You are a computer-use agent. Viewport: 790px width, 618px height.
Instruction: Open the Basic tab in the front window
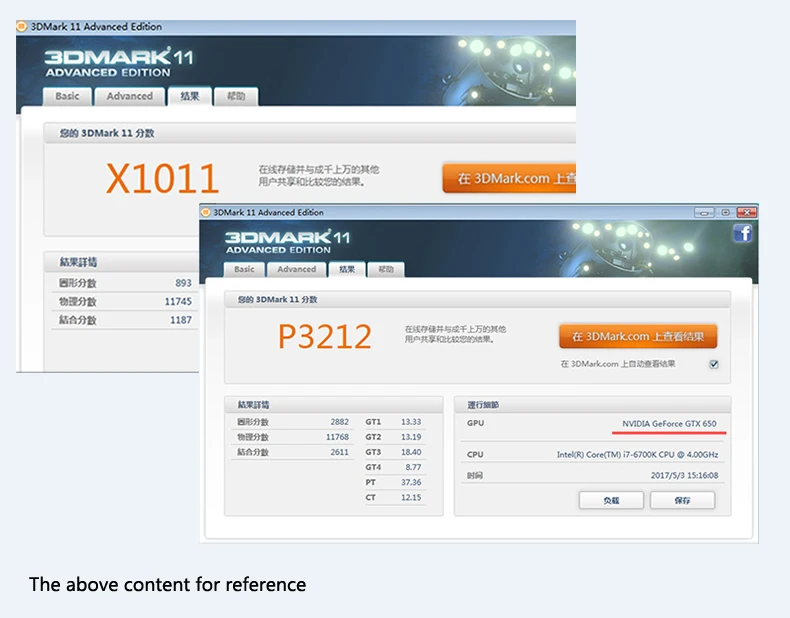tap(244, 269)
